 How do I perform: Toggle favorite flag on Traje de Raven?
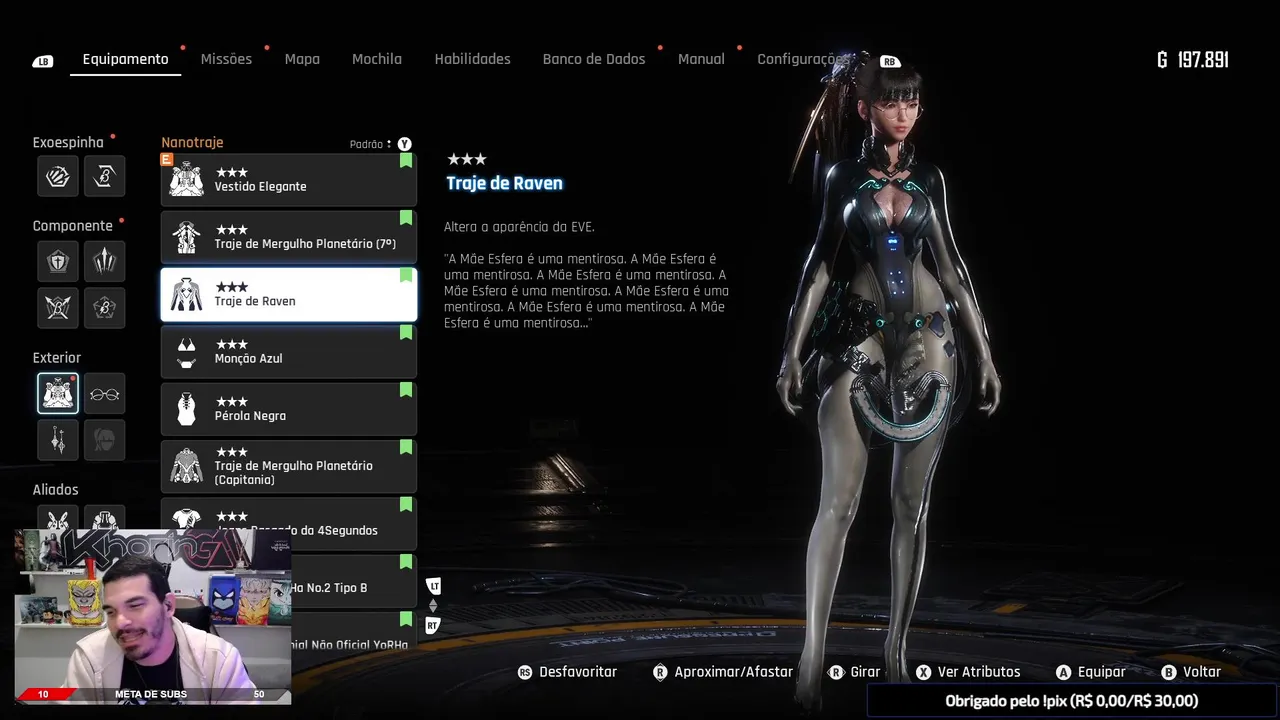click(x=406, y=275)
